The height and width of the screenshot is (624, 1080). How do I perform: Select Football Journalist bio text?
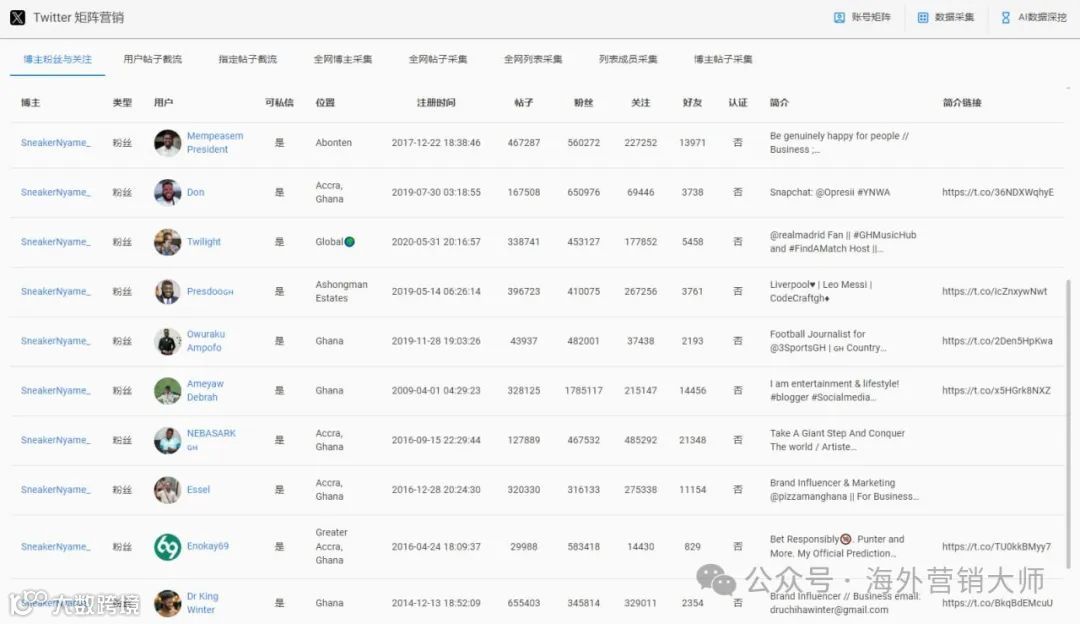pyautogui.click(x=828, y=341)
